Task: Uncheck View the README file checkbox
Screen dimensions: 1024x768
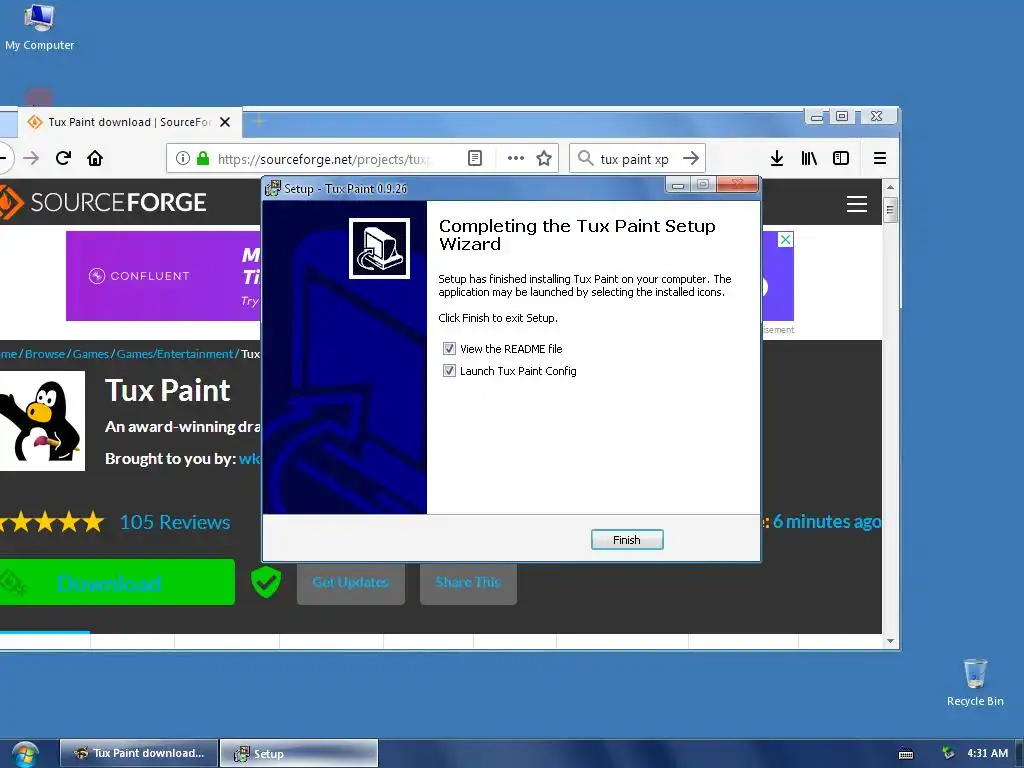Action: coord(449,349)
